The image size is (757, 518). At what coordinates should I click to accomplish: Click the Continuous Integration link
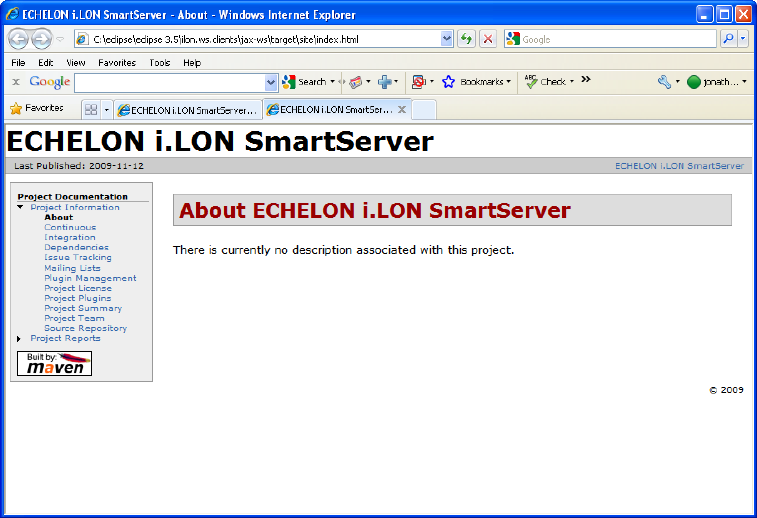point(70,232)
